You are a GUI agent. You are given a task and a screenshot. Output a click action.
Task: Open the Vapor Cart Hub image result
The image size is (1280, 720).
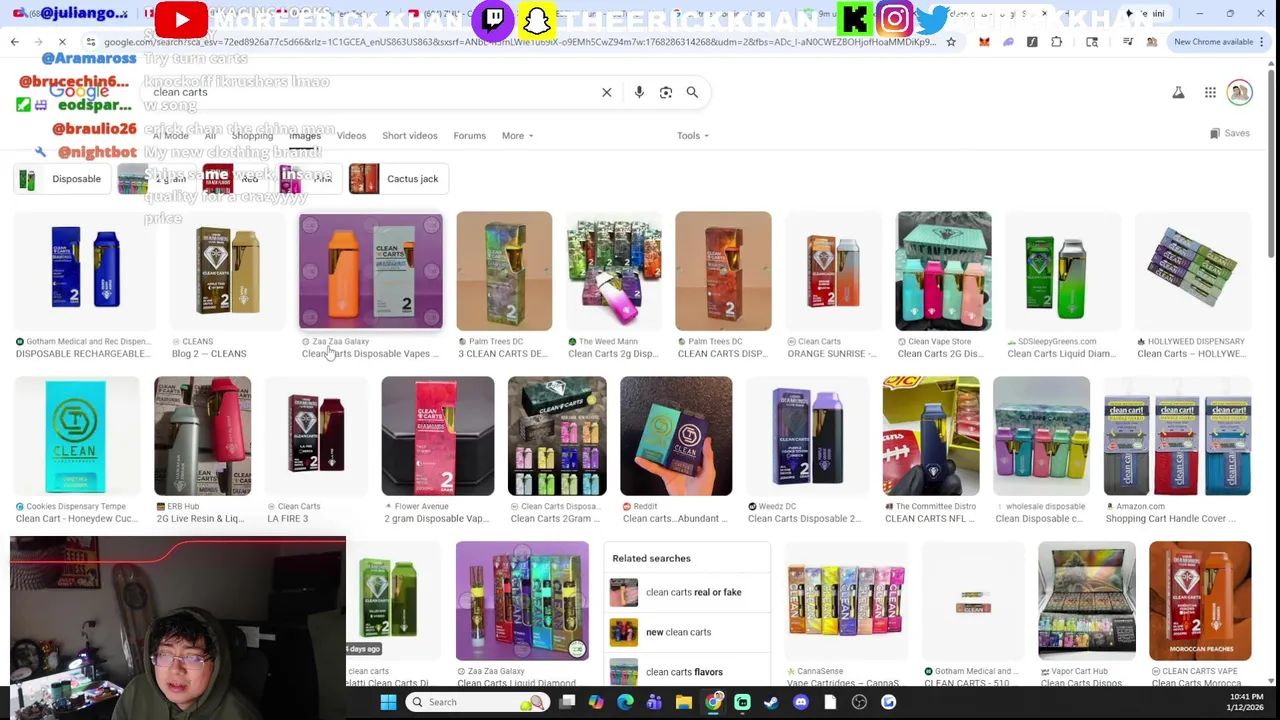coord(1086,601)
